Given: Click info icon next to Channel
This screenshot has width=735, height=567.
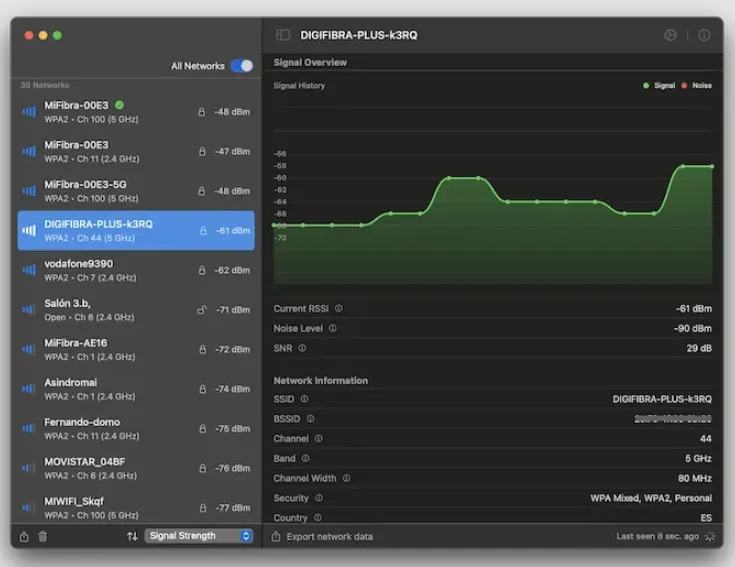Looking at the screenshot, I should (319, 439).
